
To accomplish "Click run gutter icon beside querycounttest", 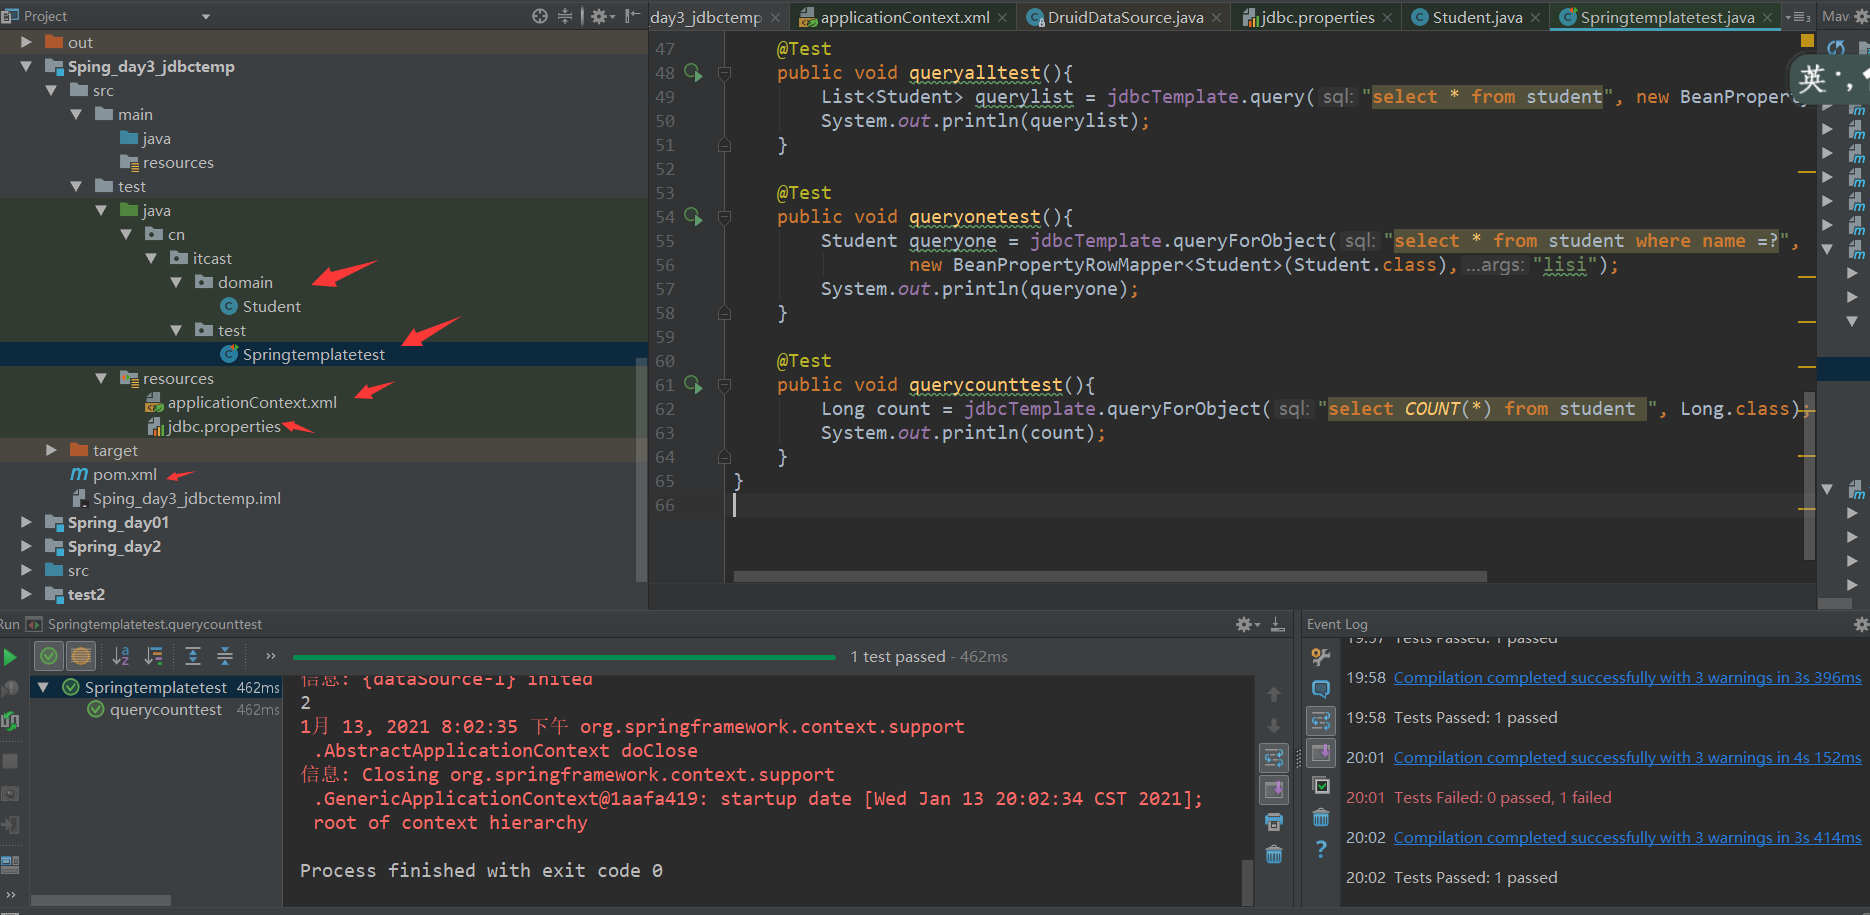I will pos(693,385).
